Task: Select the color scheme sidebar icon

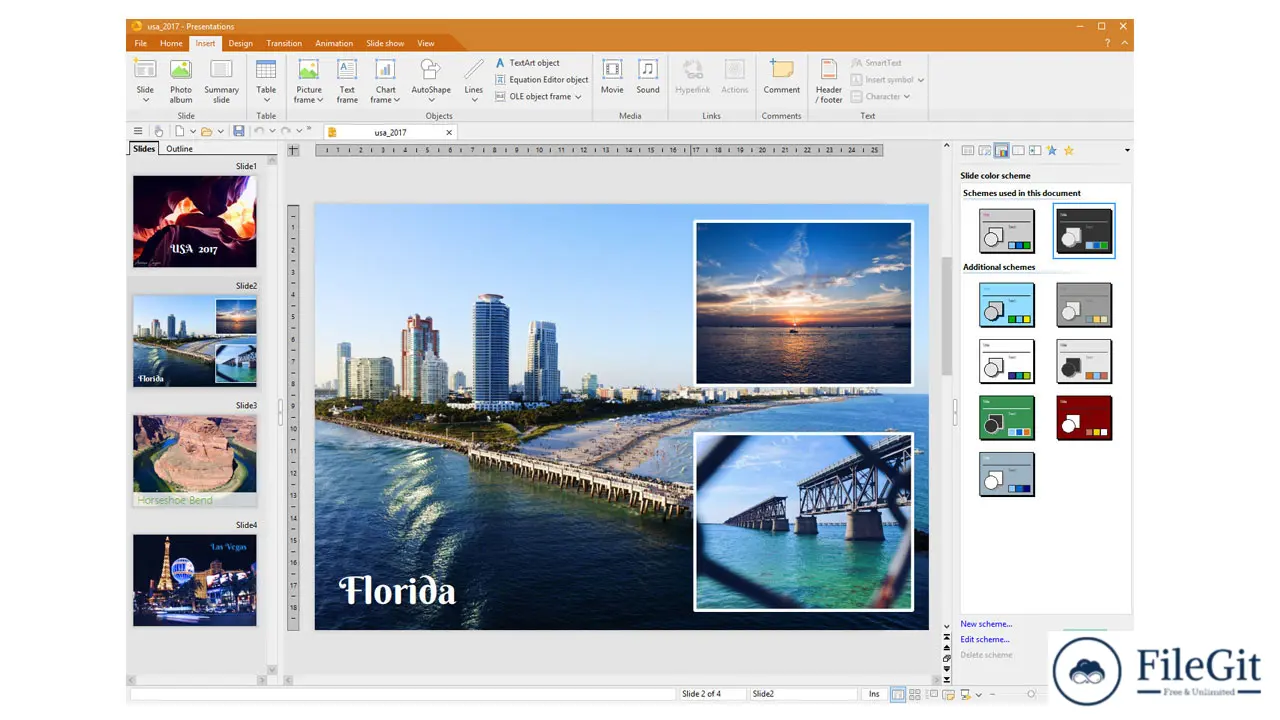Action: pos(1001,151)
